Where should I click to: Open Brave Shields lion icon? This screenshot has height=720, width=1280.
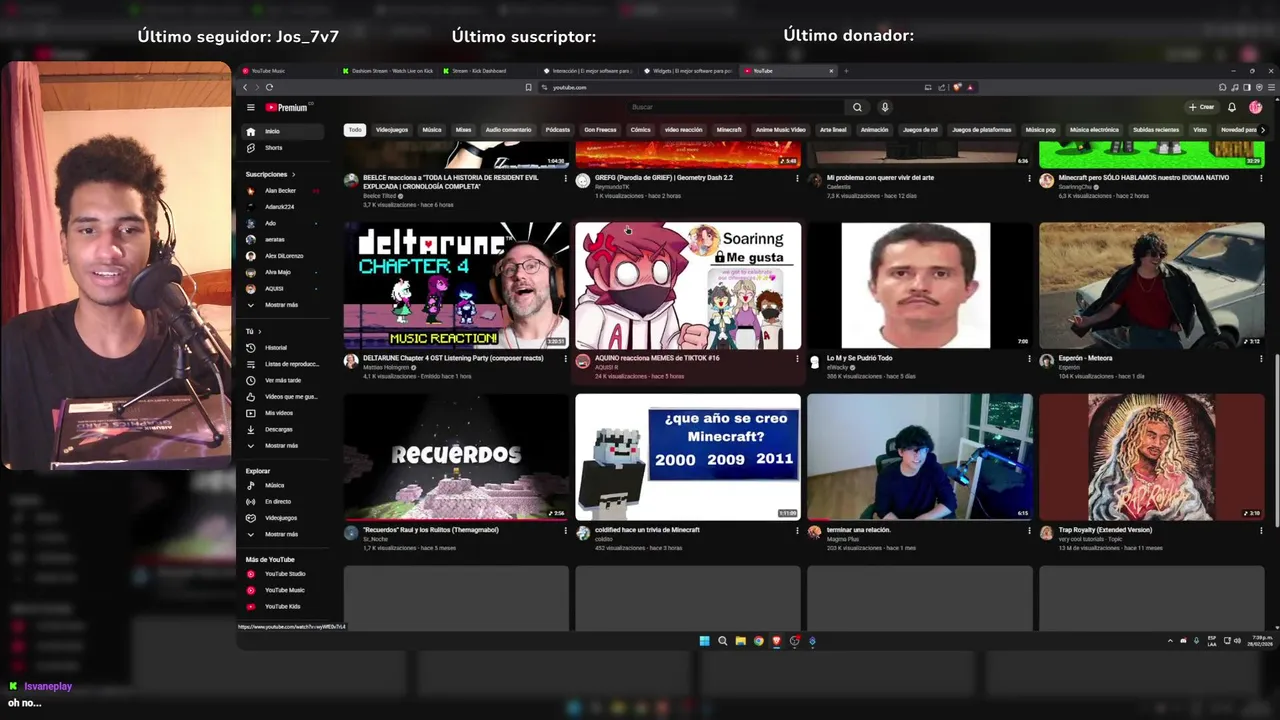[x=958, y=87]
